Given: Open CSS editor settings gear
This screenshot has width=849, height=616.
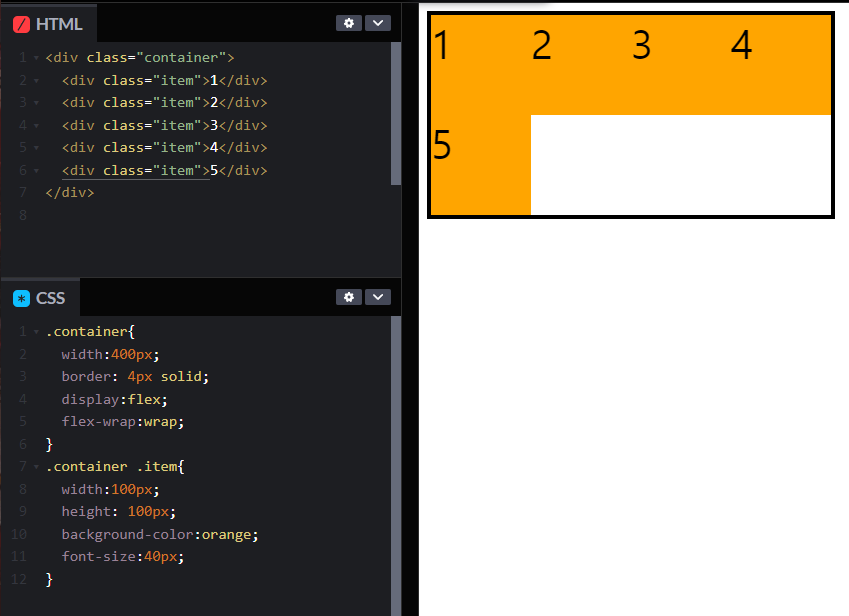Looking at the screenshot, I should 349,297.
